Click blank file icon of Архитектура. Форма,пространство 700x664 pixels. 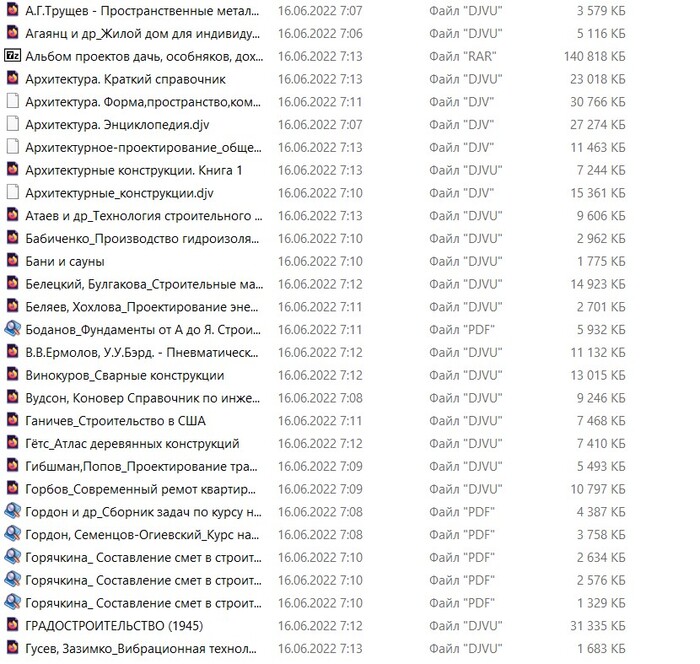click(x=12, y=101)
